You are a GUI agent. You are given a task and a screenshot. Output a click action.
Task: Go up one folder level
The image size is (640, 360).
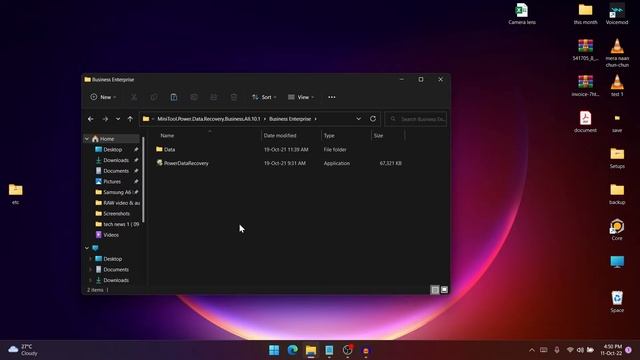pyautogui.click(x=130, y=119)
